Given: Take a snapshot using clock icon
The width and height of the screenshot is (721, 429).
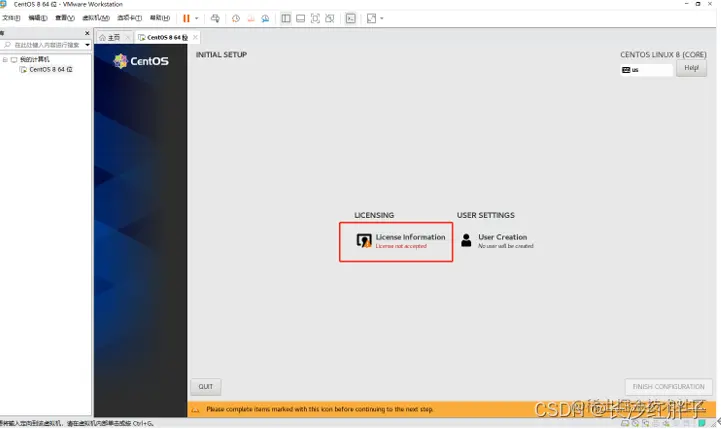Looking at the screenshot, I should (x=236, y=18).
